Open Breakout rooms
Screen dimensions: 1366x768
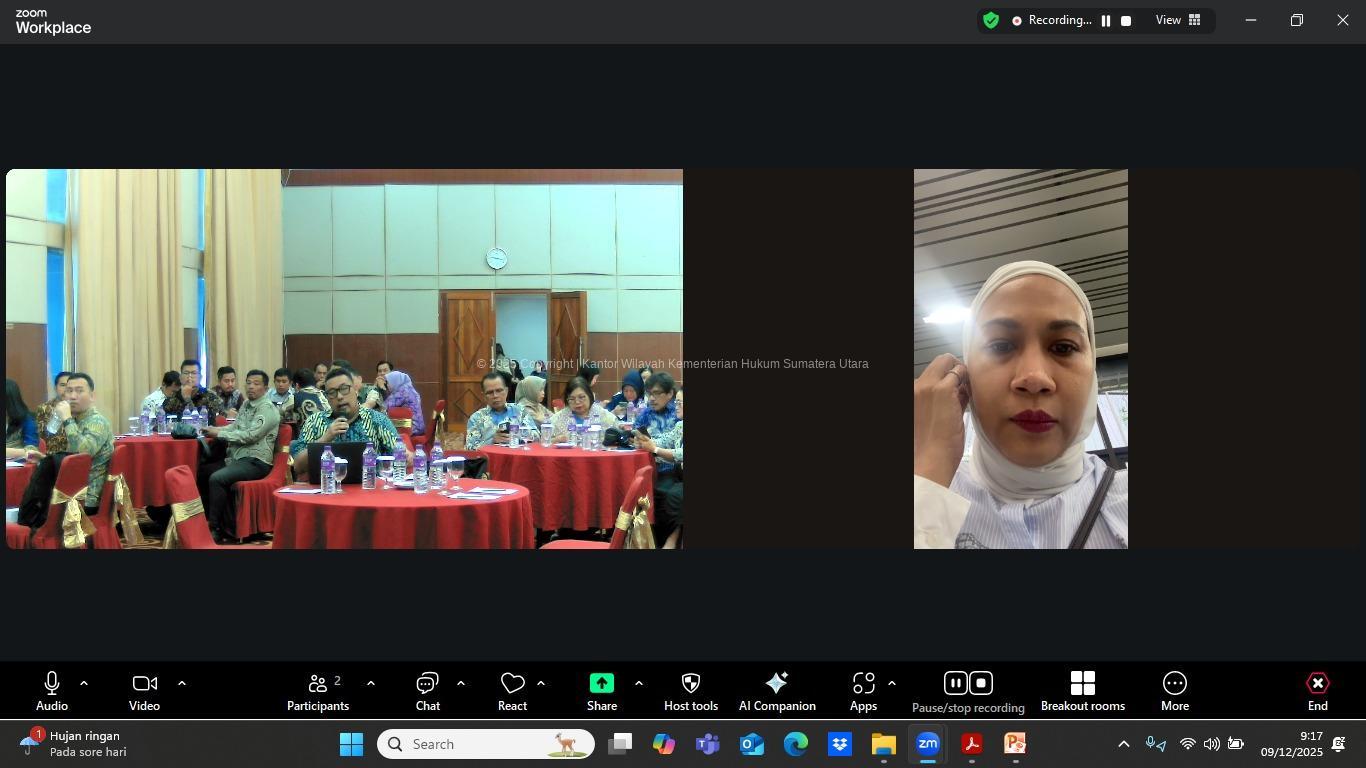1082,691
